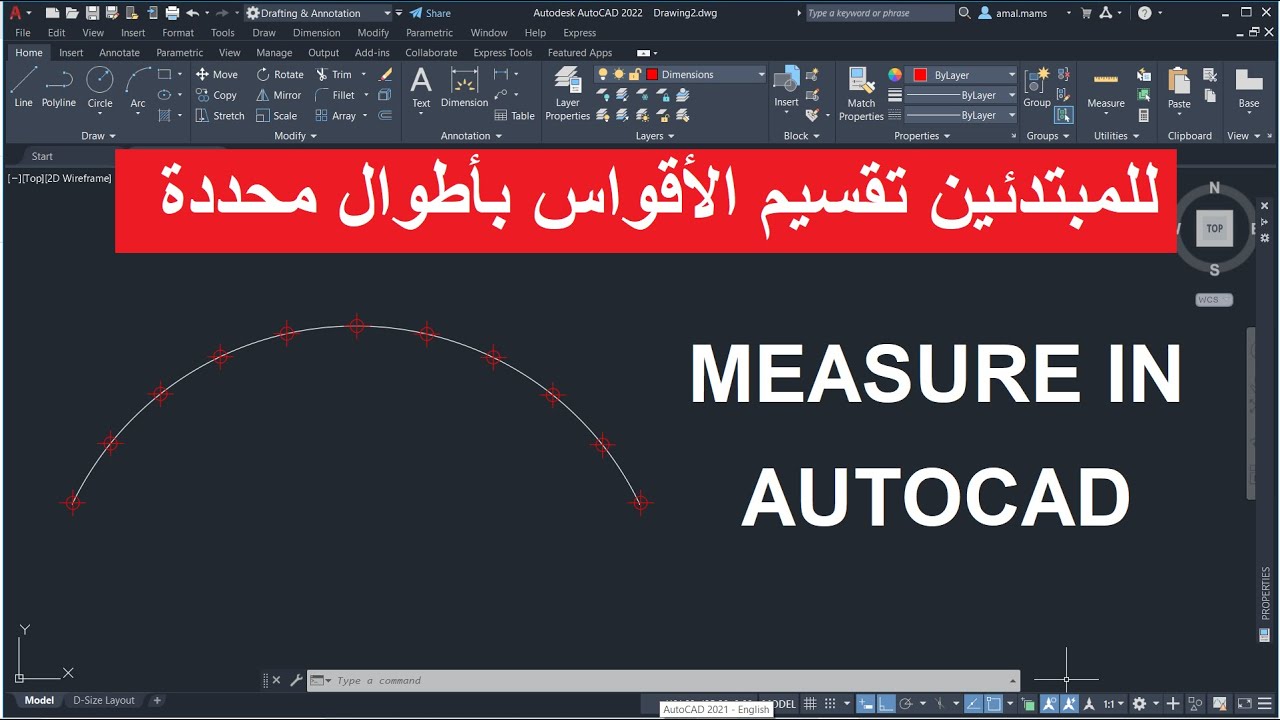Image resolution: width=1280 pixels, height=720 pixels.
Task: Open Quick Calculator in Utilities panel
Action: (x=1144, y=116)
